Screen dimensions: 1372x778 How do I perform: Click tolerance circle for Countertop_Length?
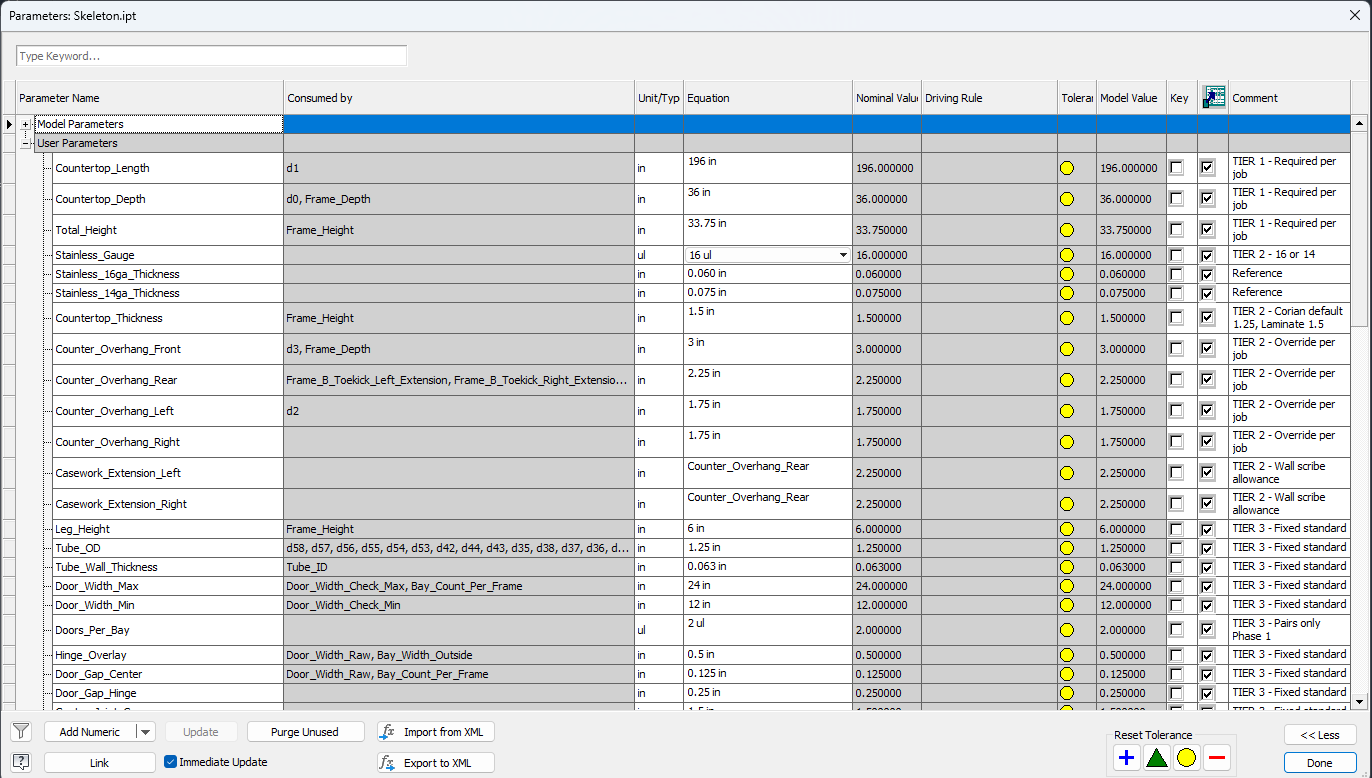tap(1067, 168)
